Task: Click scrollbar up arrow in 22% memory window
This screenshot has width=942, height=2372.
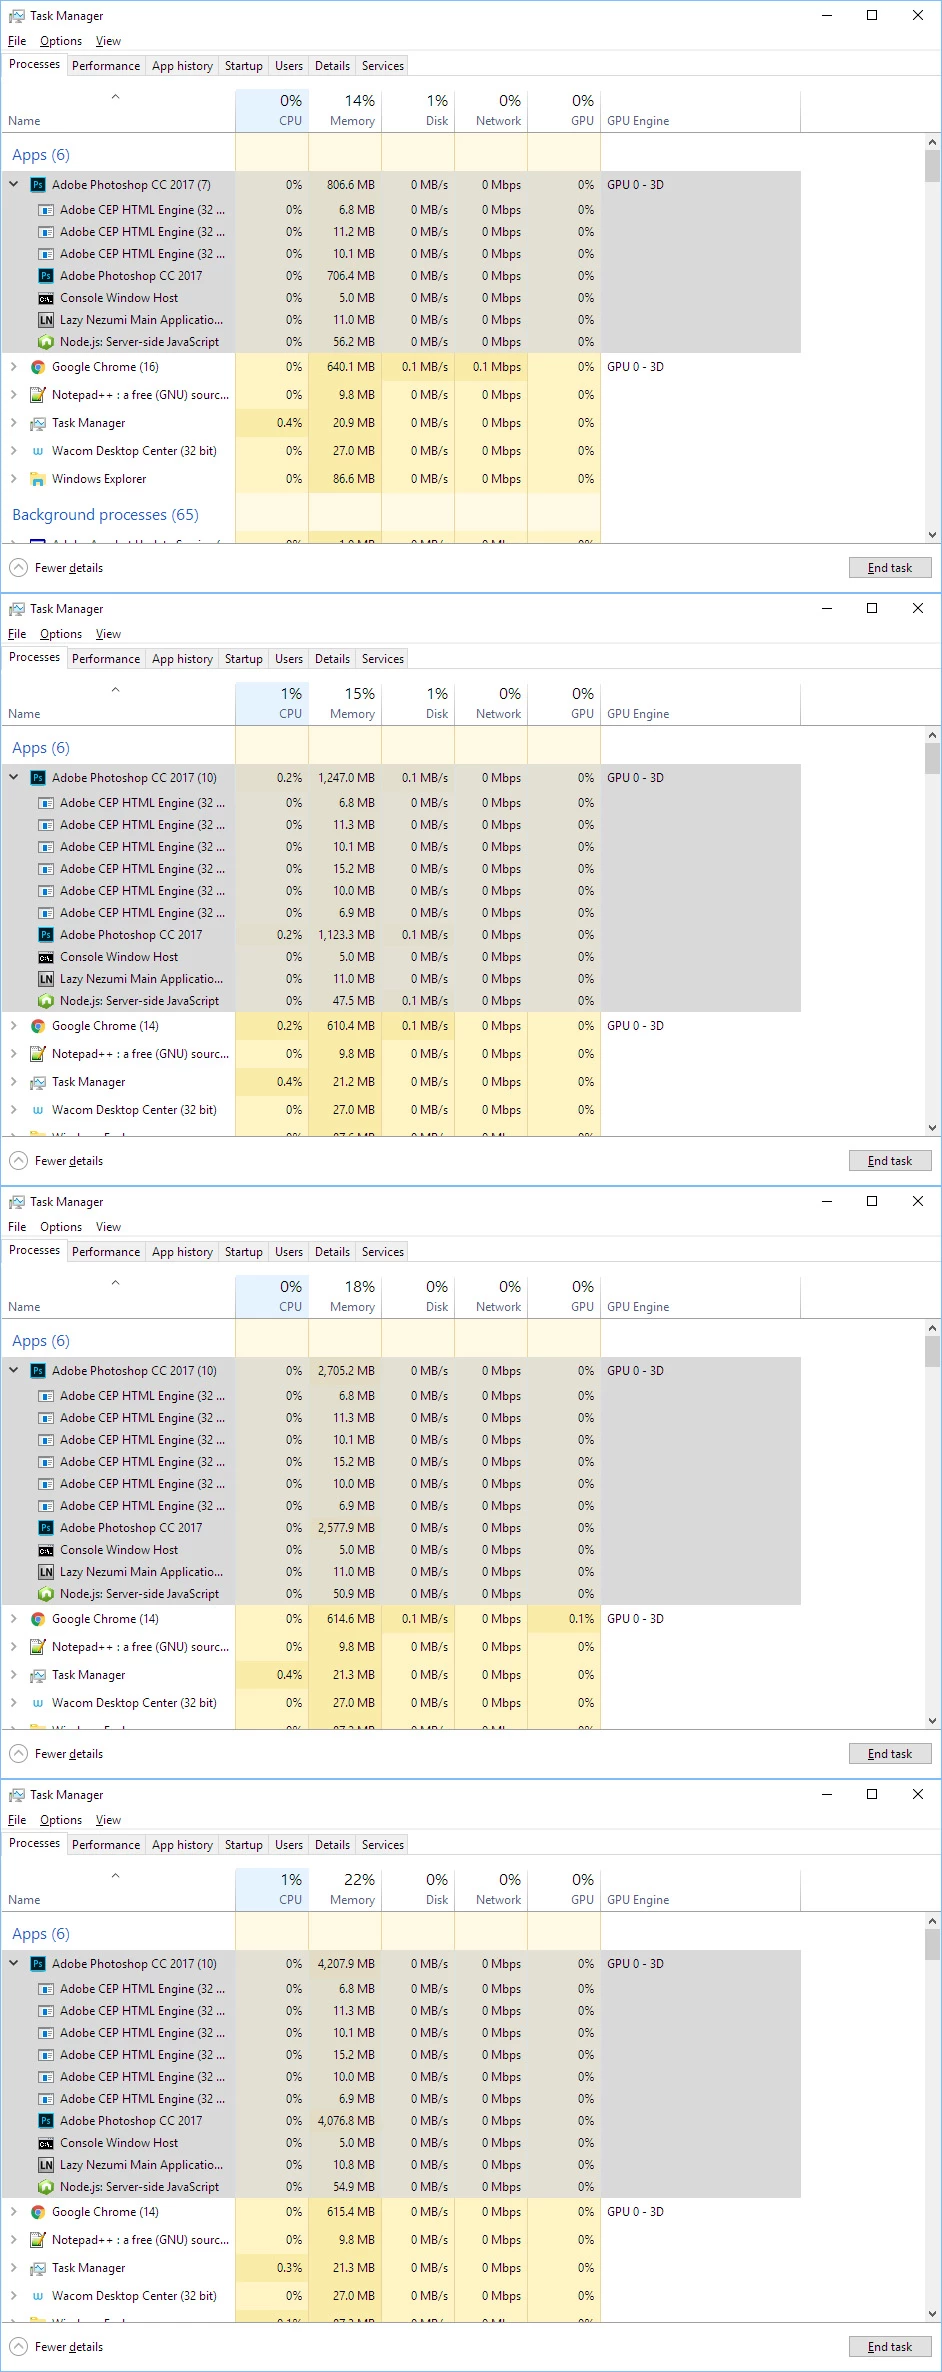Action: coord(932,1921)
